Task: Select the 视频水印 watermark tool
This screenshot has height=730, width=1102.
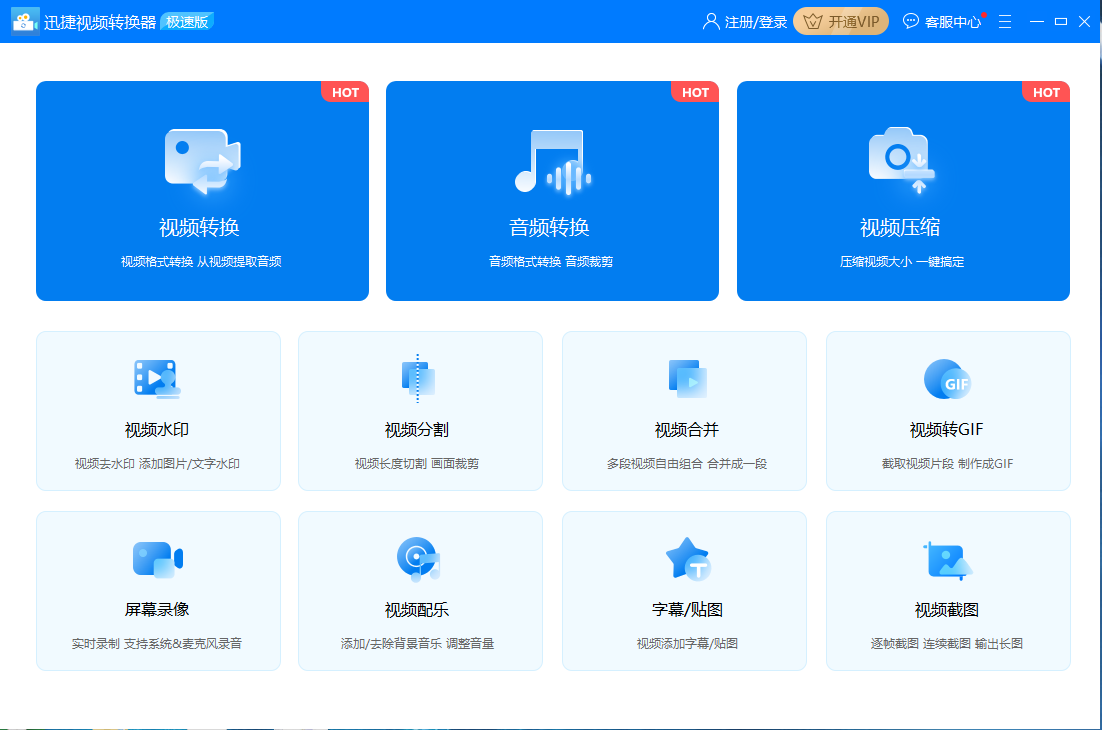Action: (x=157, y=410)
